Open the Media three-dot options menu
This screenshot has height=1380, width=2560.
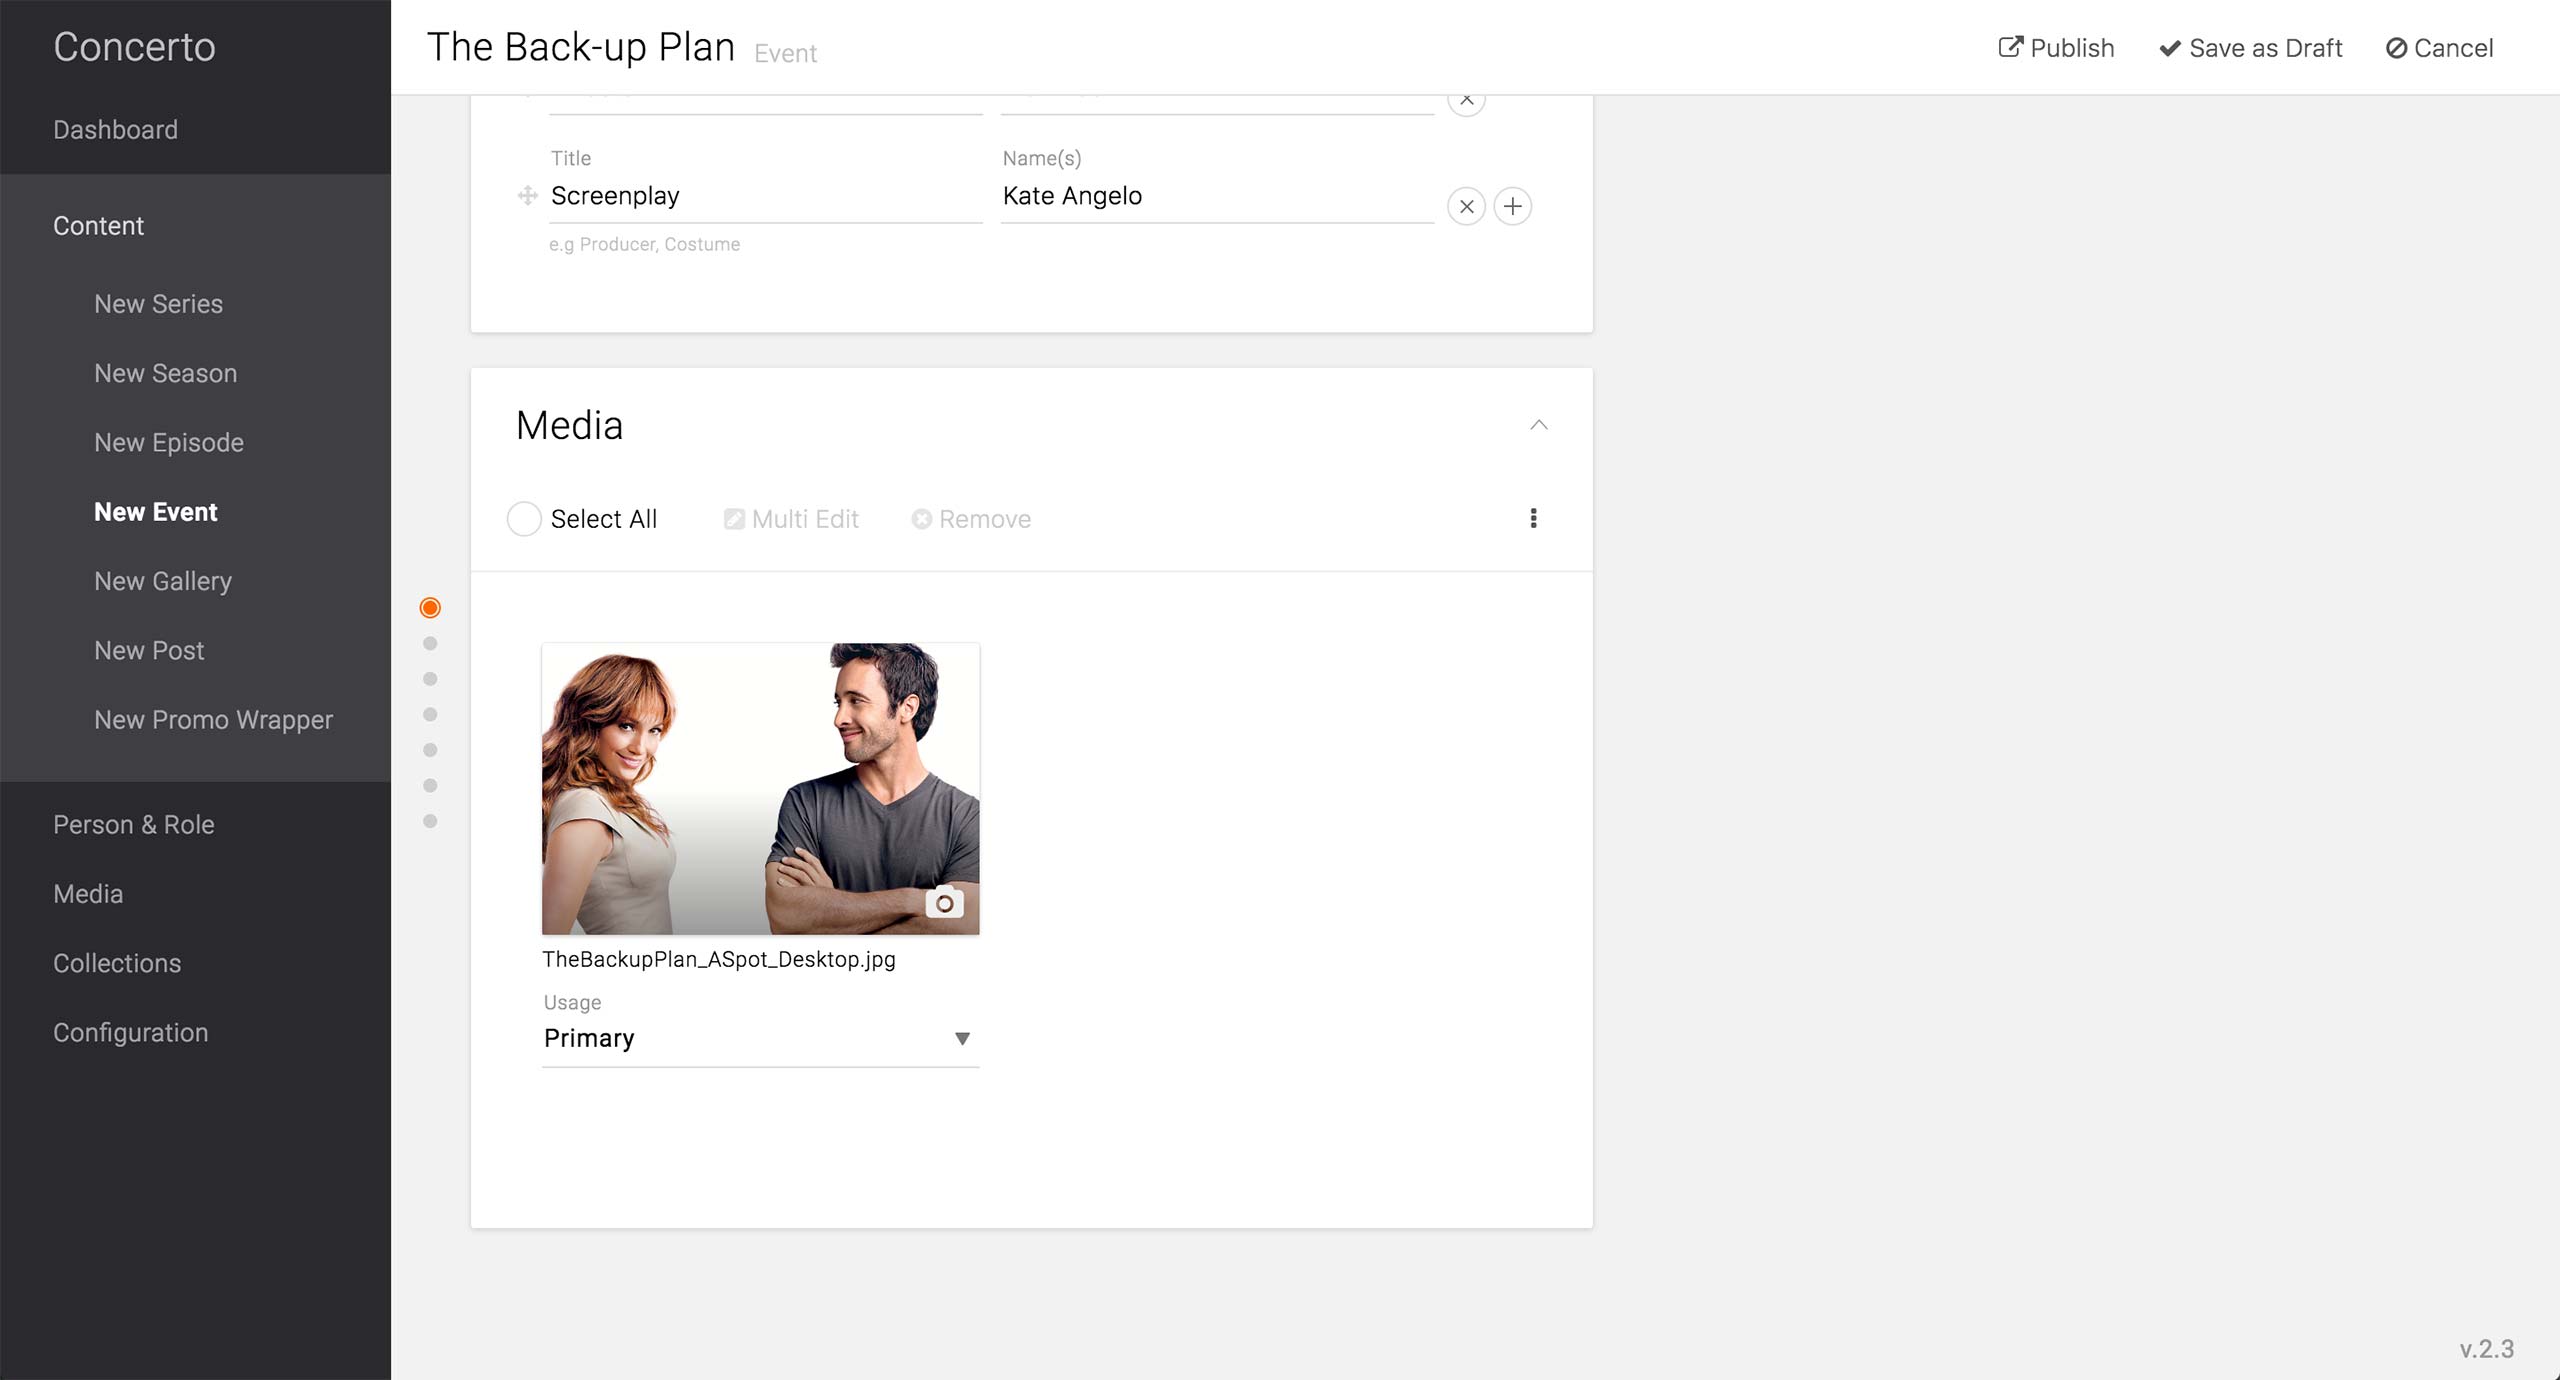point(1533,518)
